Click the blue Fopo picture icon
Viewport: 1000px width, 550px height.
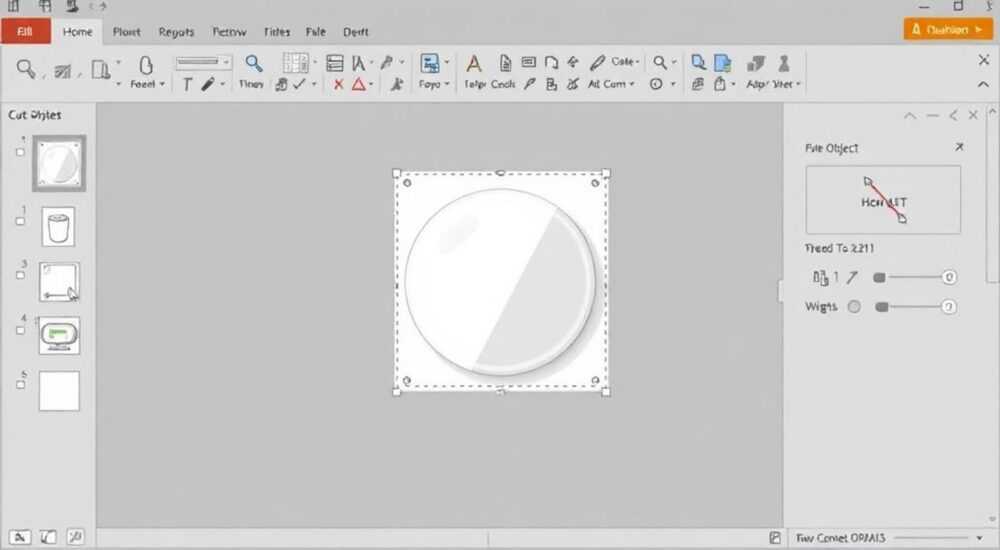coord(430,64)
